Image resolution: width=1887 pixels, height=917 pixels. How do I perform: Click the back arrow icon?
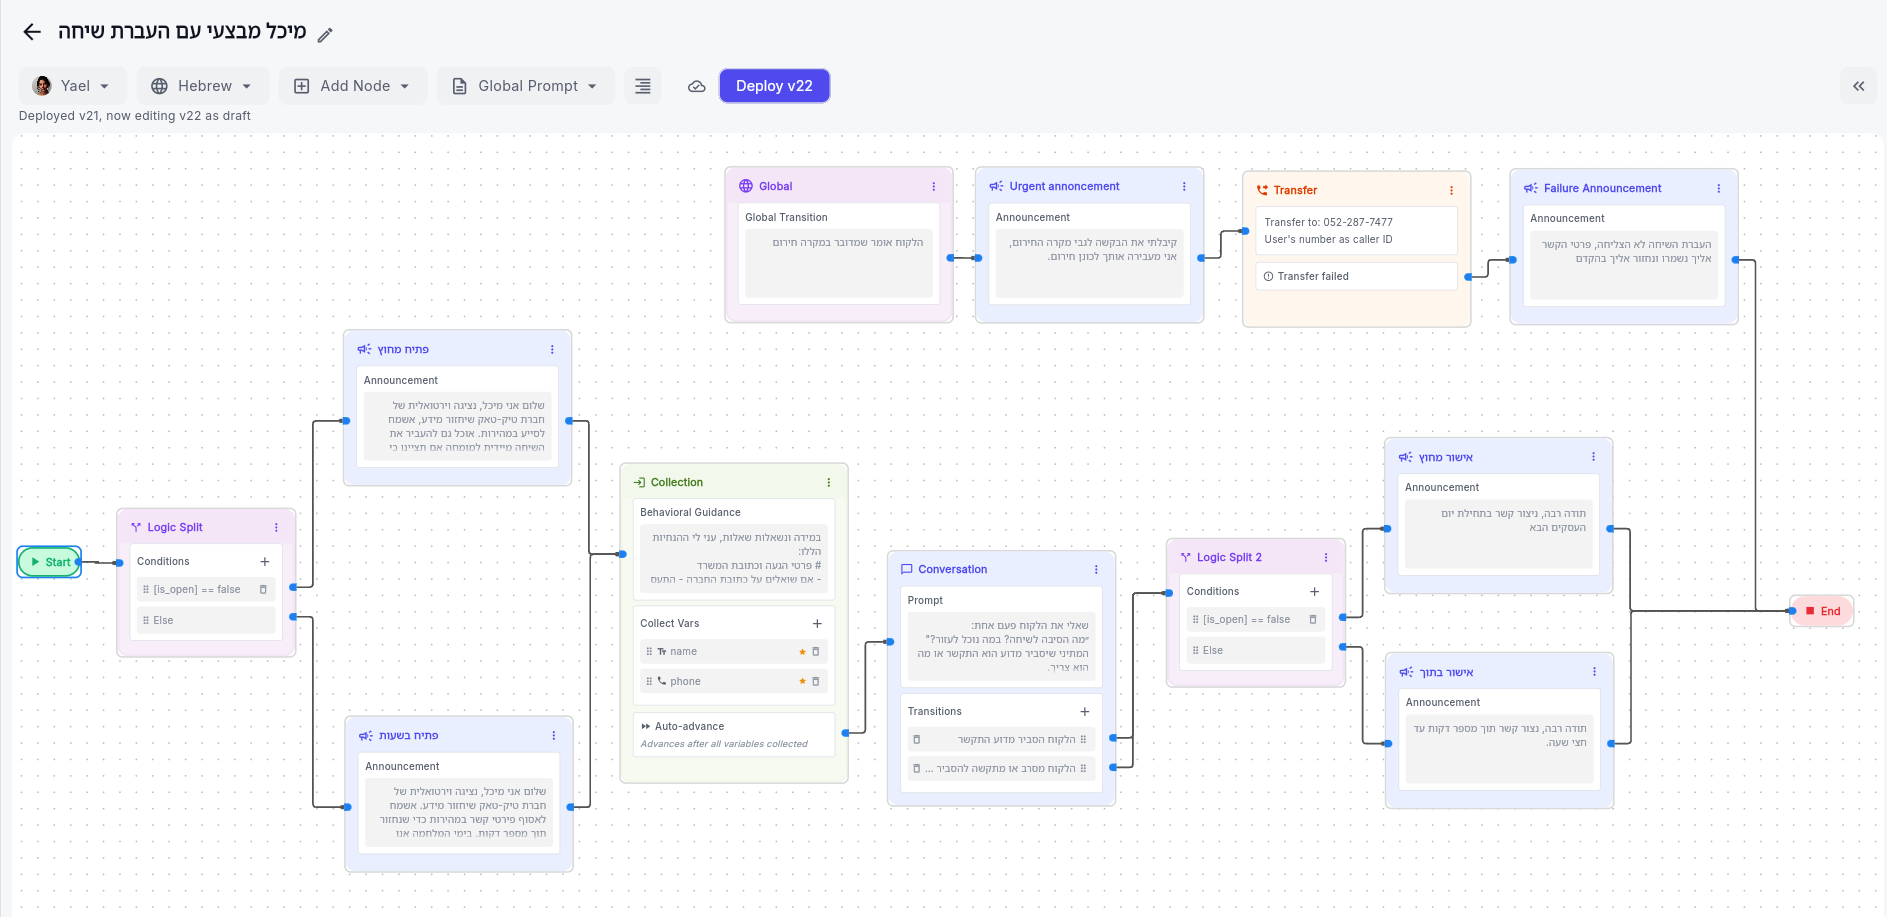click(x=32, y=32)
